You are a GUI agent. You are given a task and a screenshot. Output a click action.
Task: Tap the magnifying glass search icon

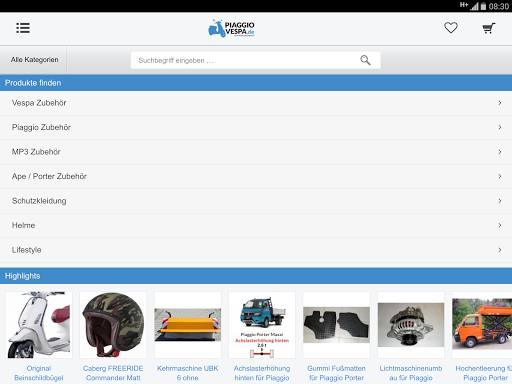pos(365,60)
